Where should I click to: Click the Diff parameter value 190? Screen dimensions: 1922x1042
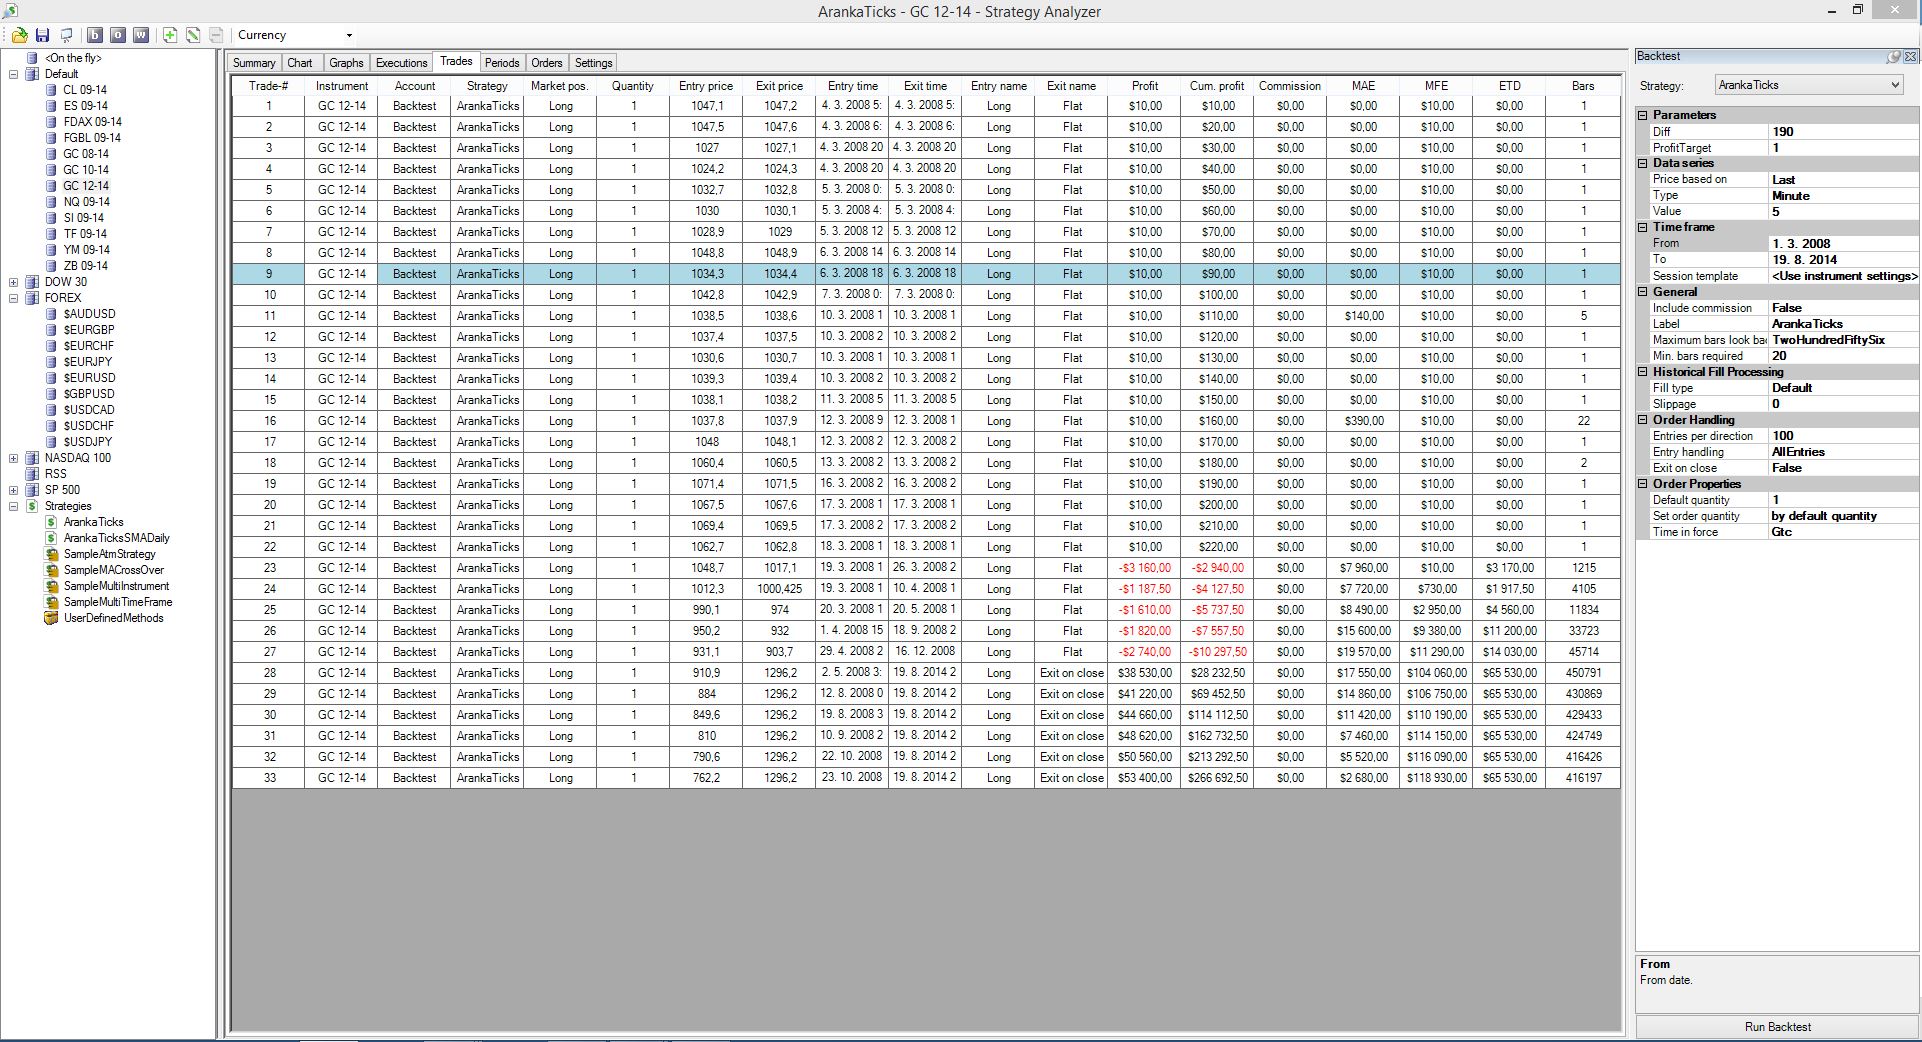pos(1843,132)
